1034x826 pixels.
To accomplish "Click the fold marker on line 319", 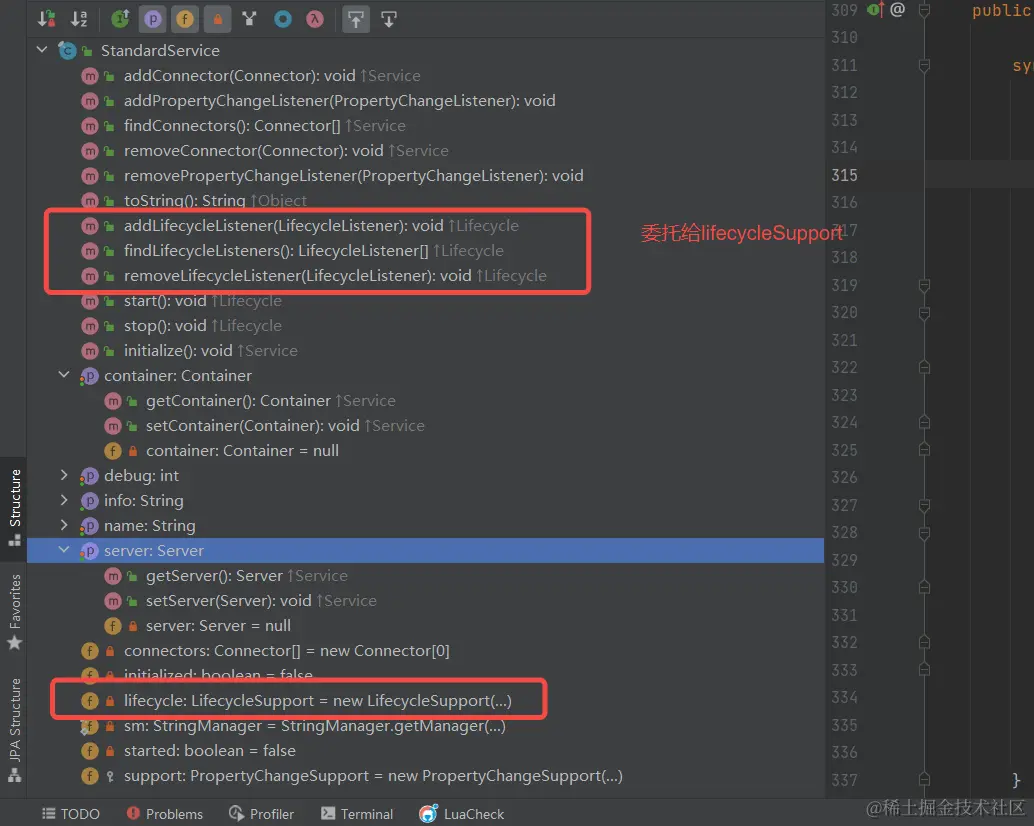I will click(x=925, y=285).
